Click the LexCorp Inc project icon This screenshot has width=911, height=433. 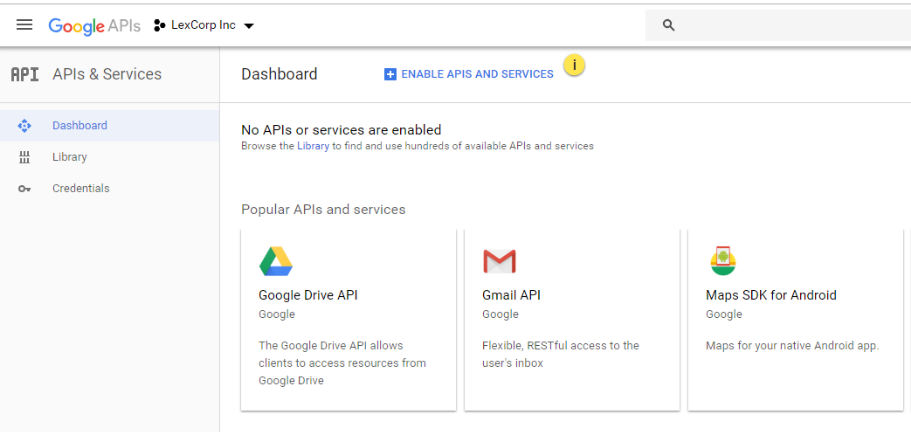(x=160, y=25)
